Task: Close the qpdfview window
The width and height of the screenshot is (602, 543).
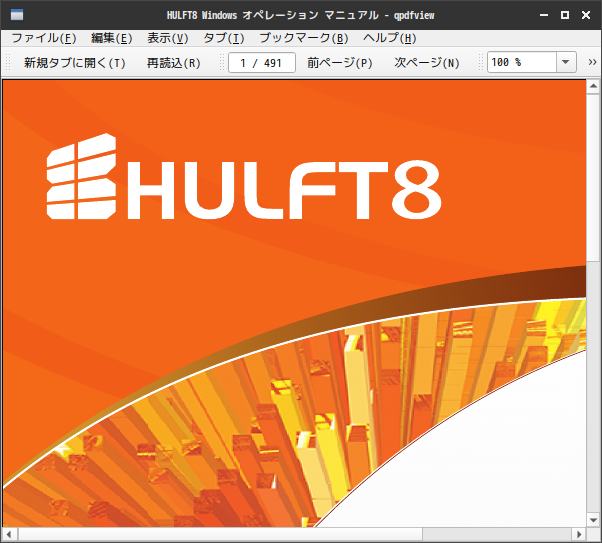Action: (x=586, y=15)
